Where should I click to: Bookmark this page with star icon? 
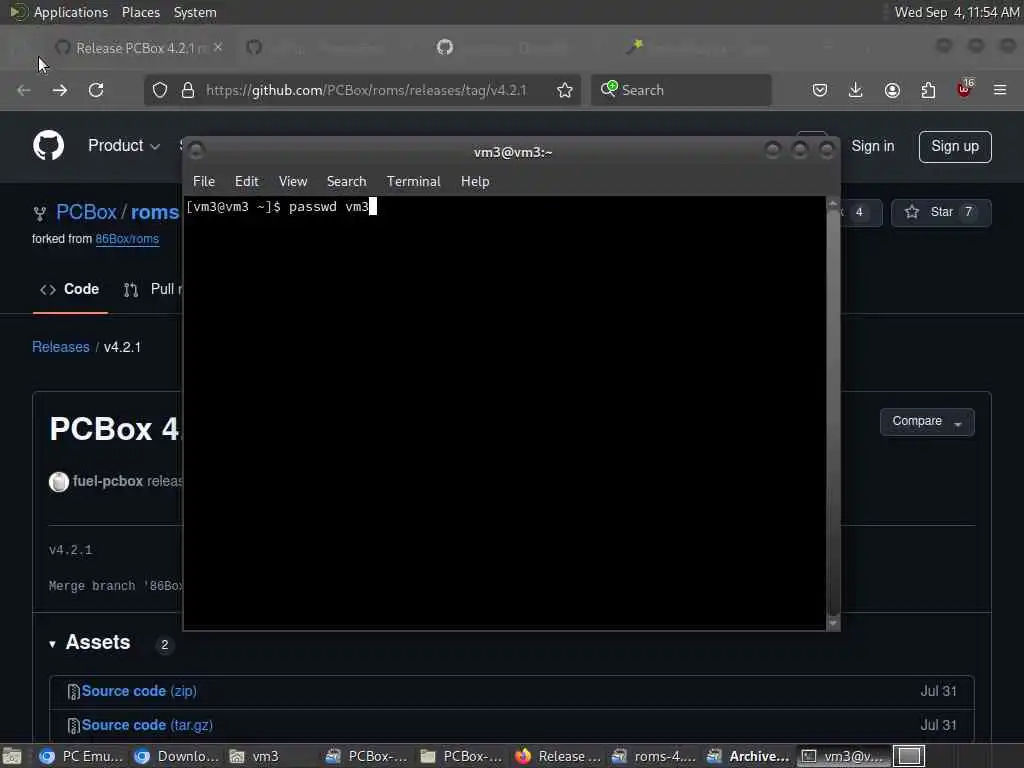(x=565, y=90)
